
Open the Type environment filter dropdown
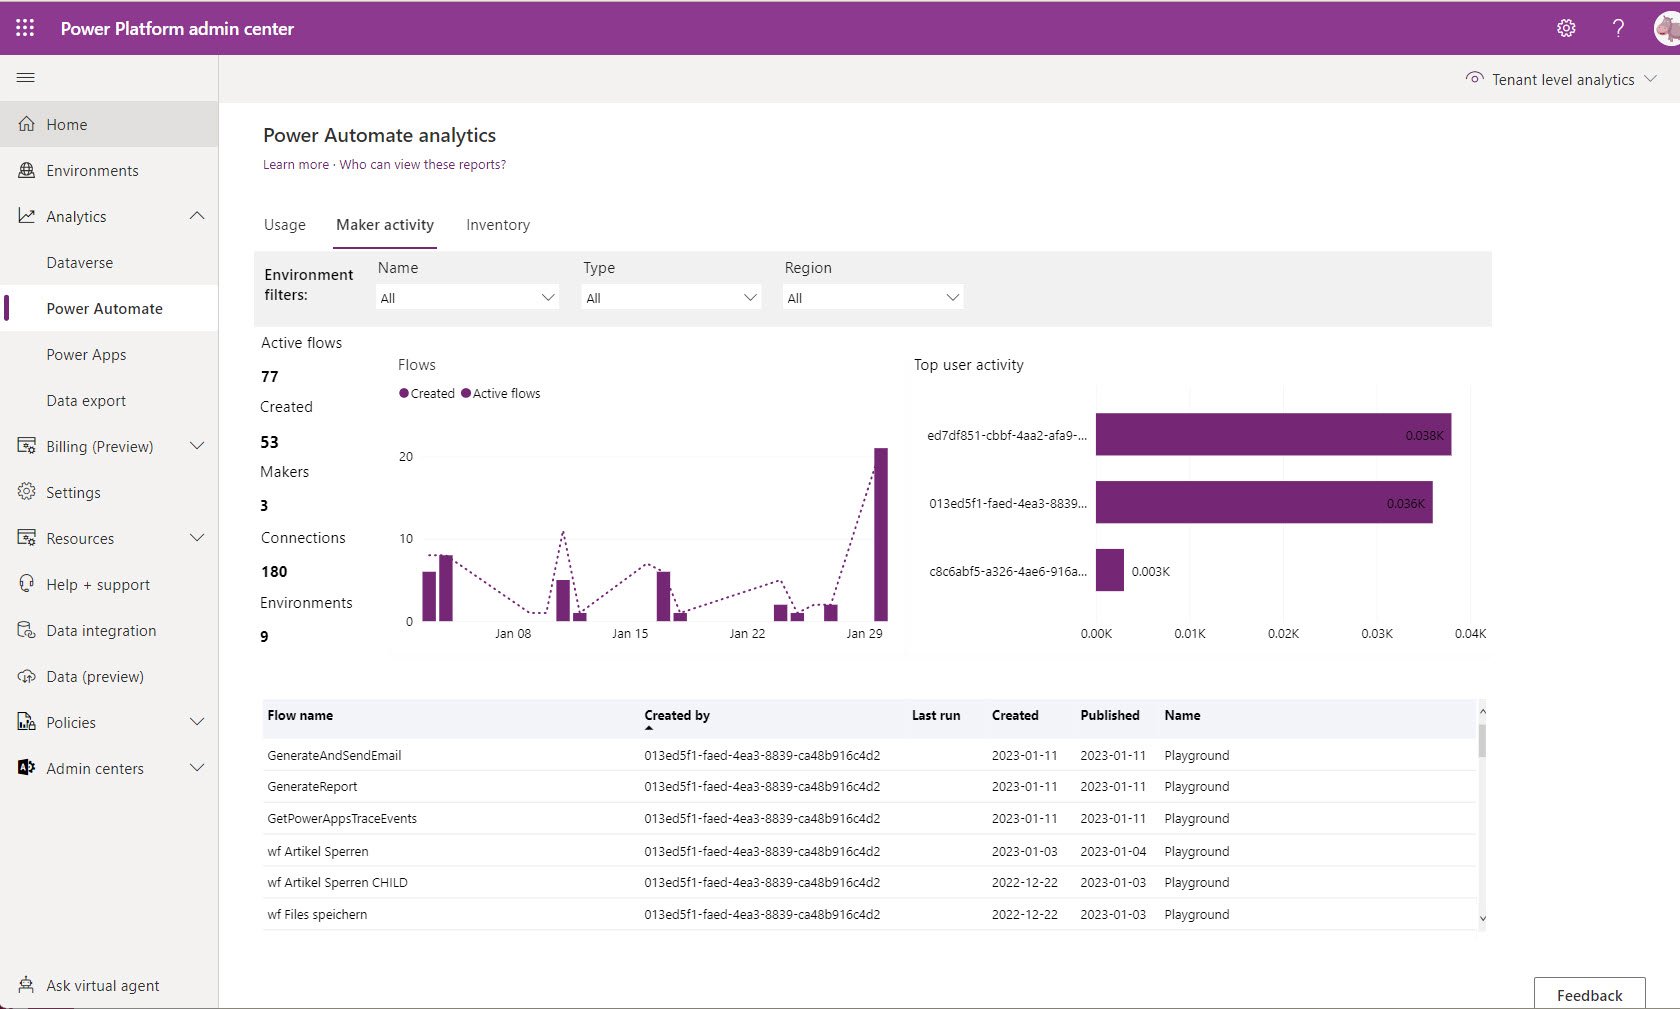[671, 297]
